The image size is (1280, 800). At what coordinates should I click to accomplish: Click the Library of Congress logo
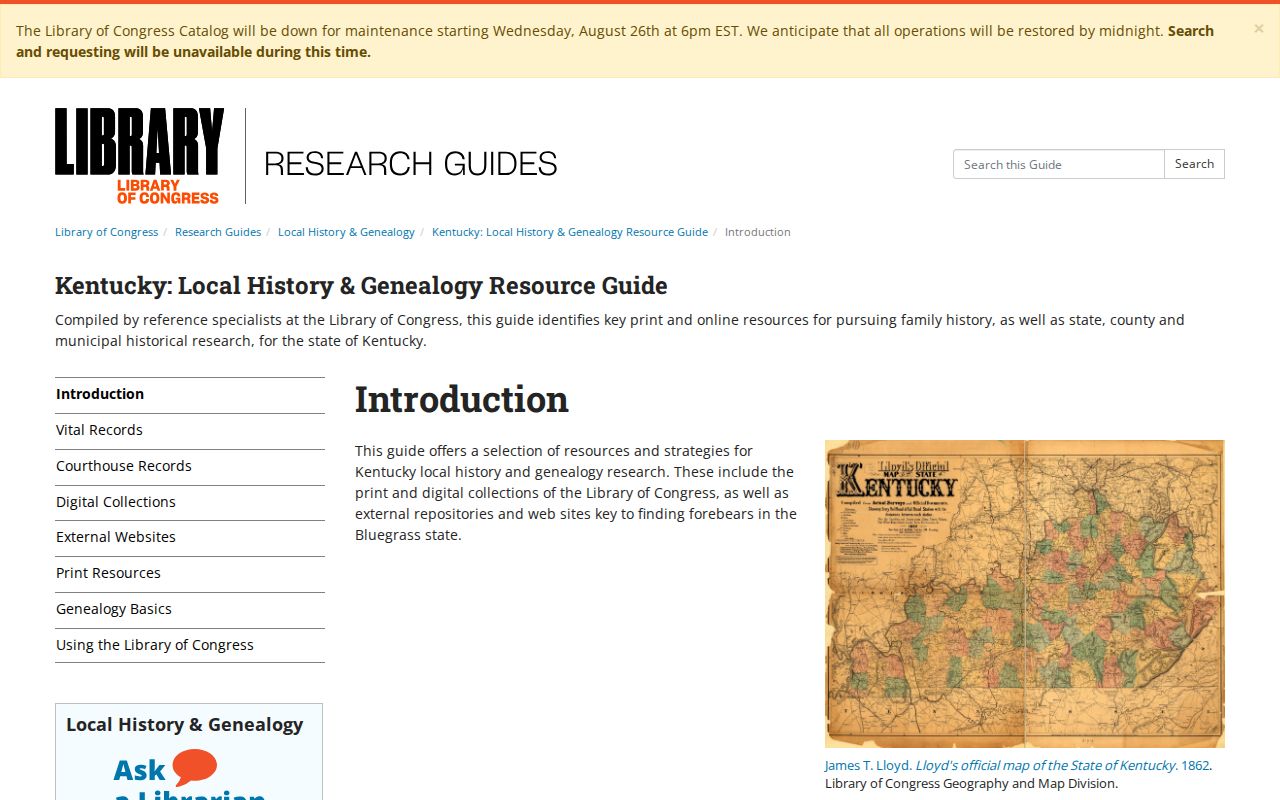tap(139, 156)
